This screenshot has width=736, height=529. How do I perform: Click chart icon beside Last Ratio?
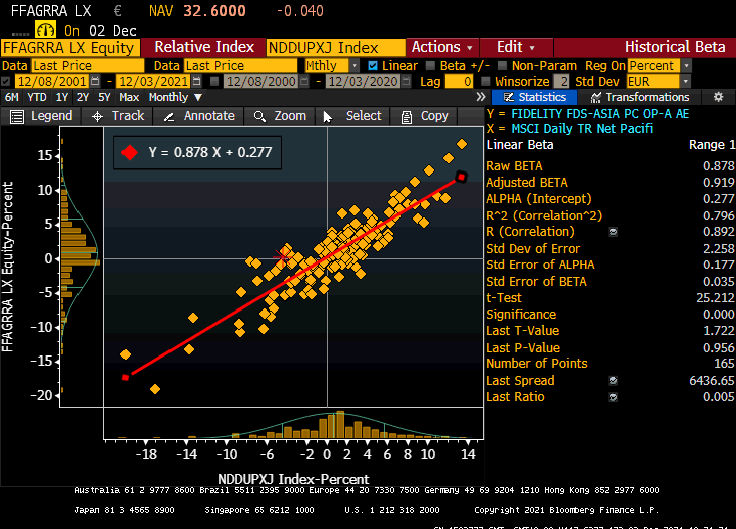613,397
